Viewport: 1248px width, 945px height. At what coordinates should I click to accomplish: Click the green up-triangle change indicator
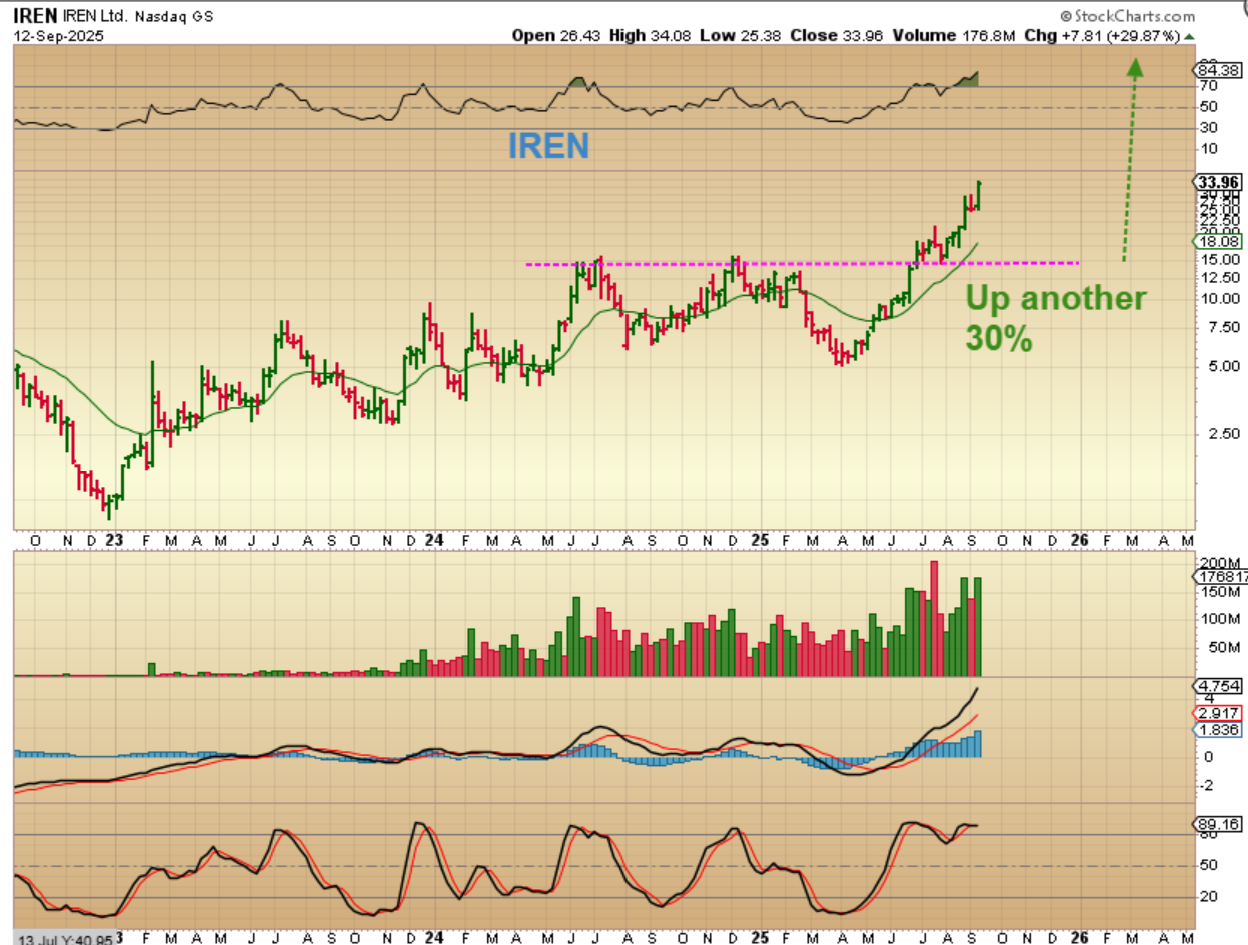click(x=1188, y=36)
